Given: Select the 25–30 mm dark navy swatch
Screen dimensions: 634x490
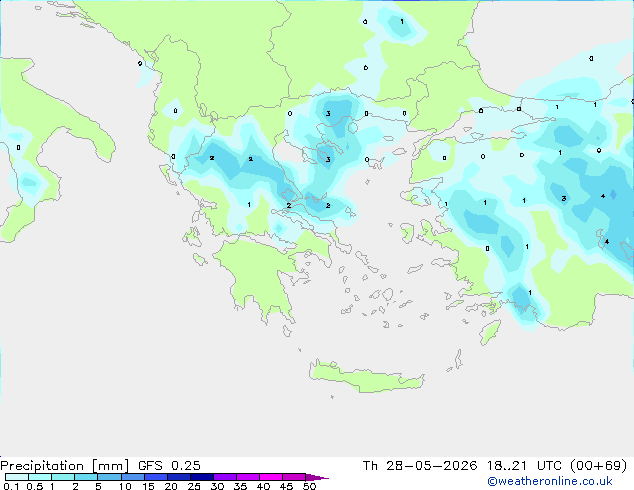Looking at the screenshot, I should tap(201, 477).
